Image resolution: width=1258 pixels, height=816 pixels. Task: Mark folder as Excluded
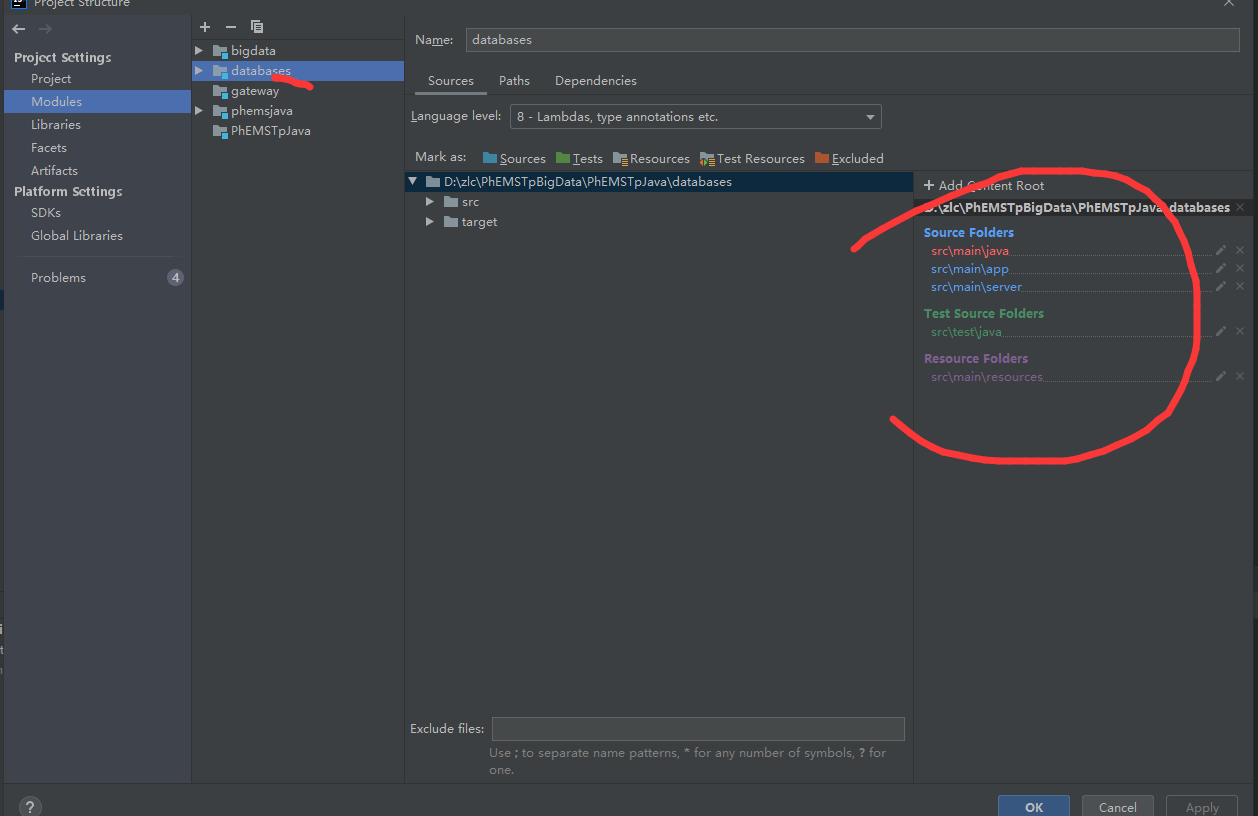pos(849,159)
